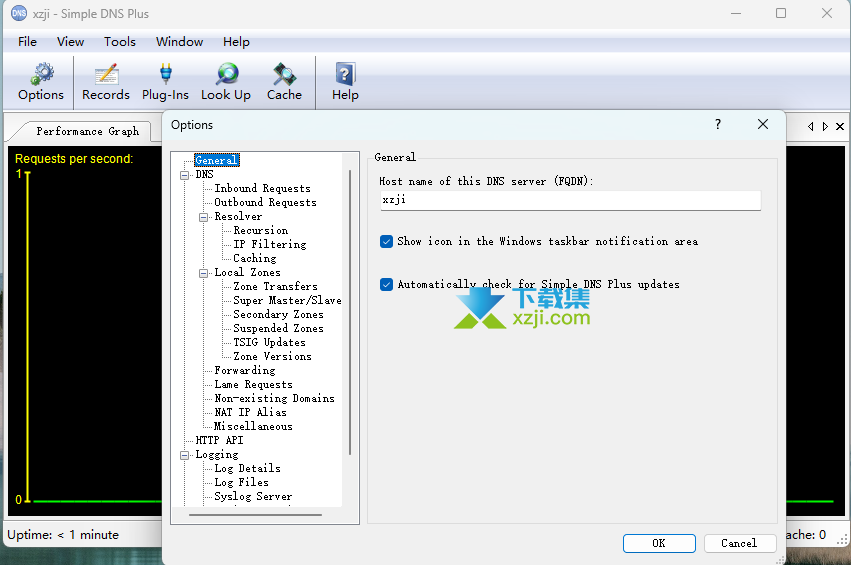Open the Help menu
The width and height of the screenshot is (851, 565).
click(x=236, y=42)
